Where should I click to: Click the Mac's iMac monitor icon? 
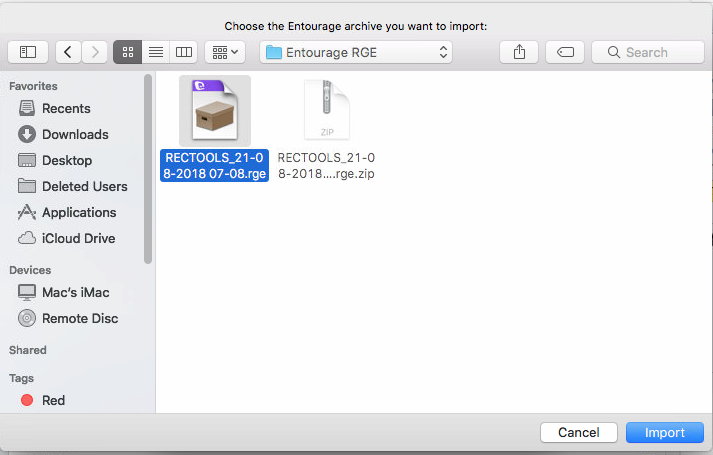click(27, 292)
